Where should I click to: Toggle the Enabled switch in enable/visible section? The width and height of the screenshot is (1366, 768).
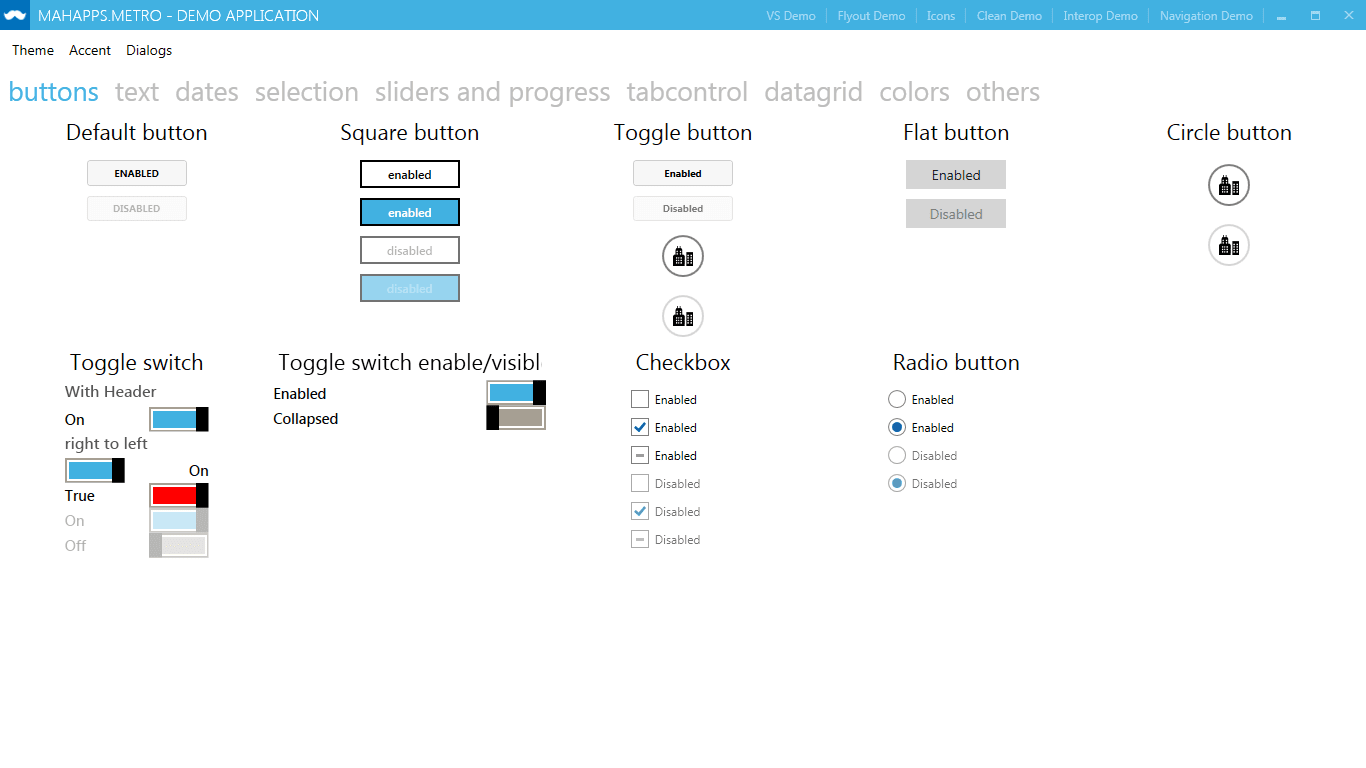(x=515, y=392)
